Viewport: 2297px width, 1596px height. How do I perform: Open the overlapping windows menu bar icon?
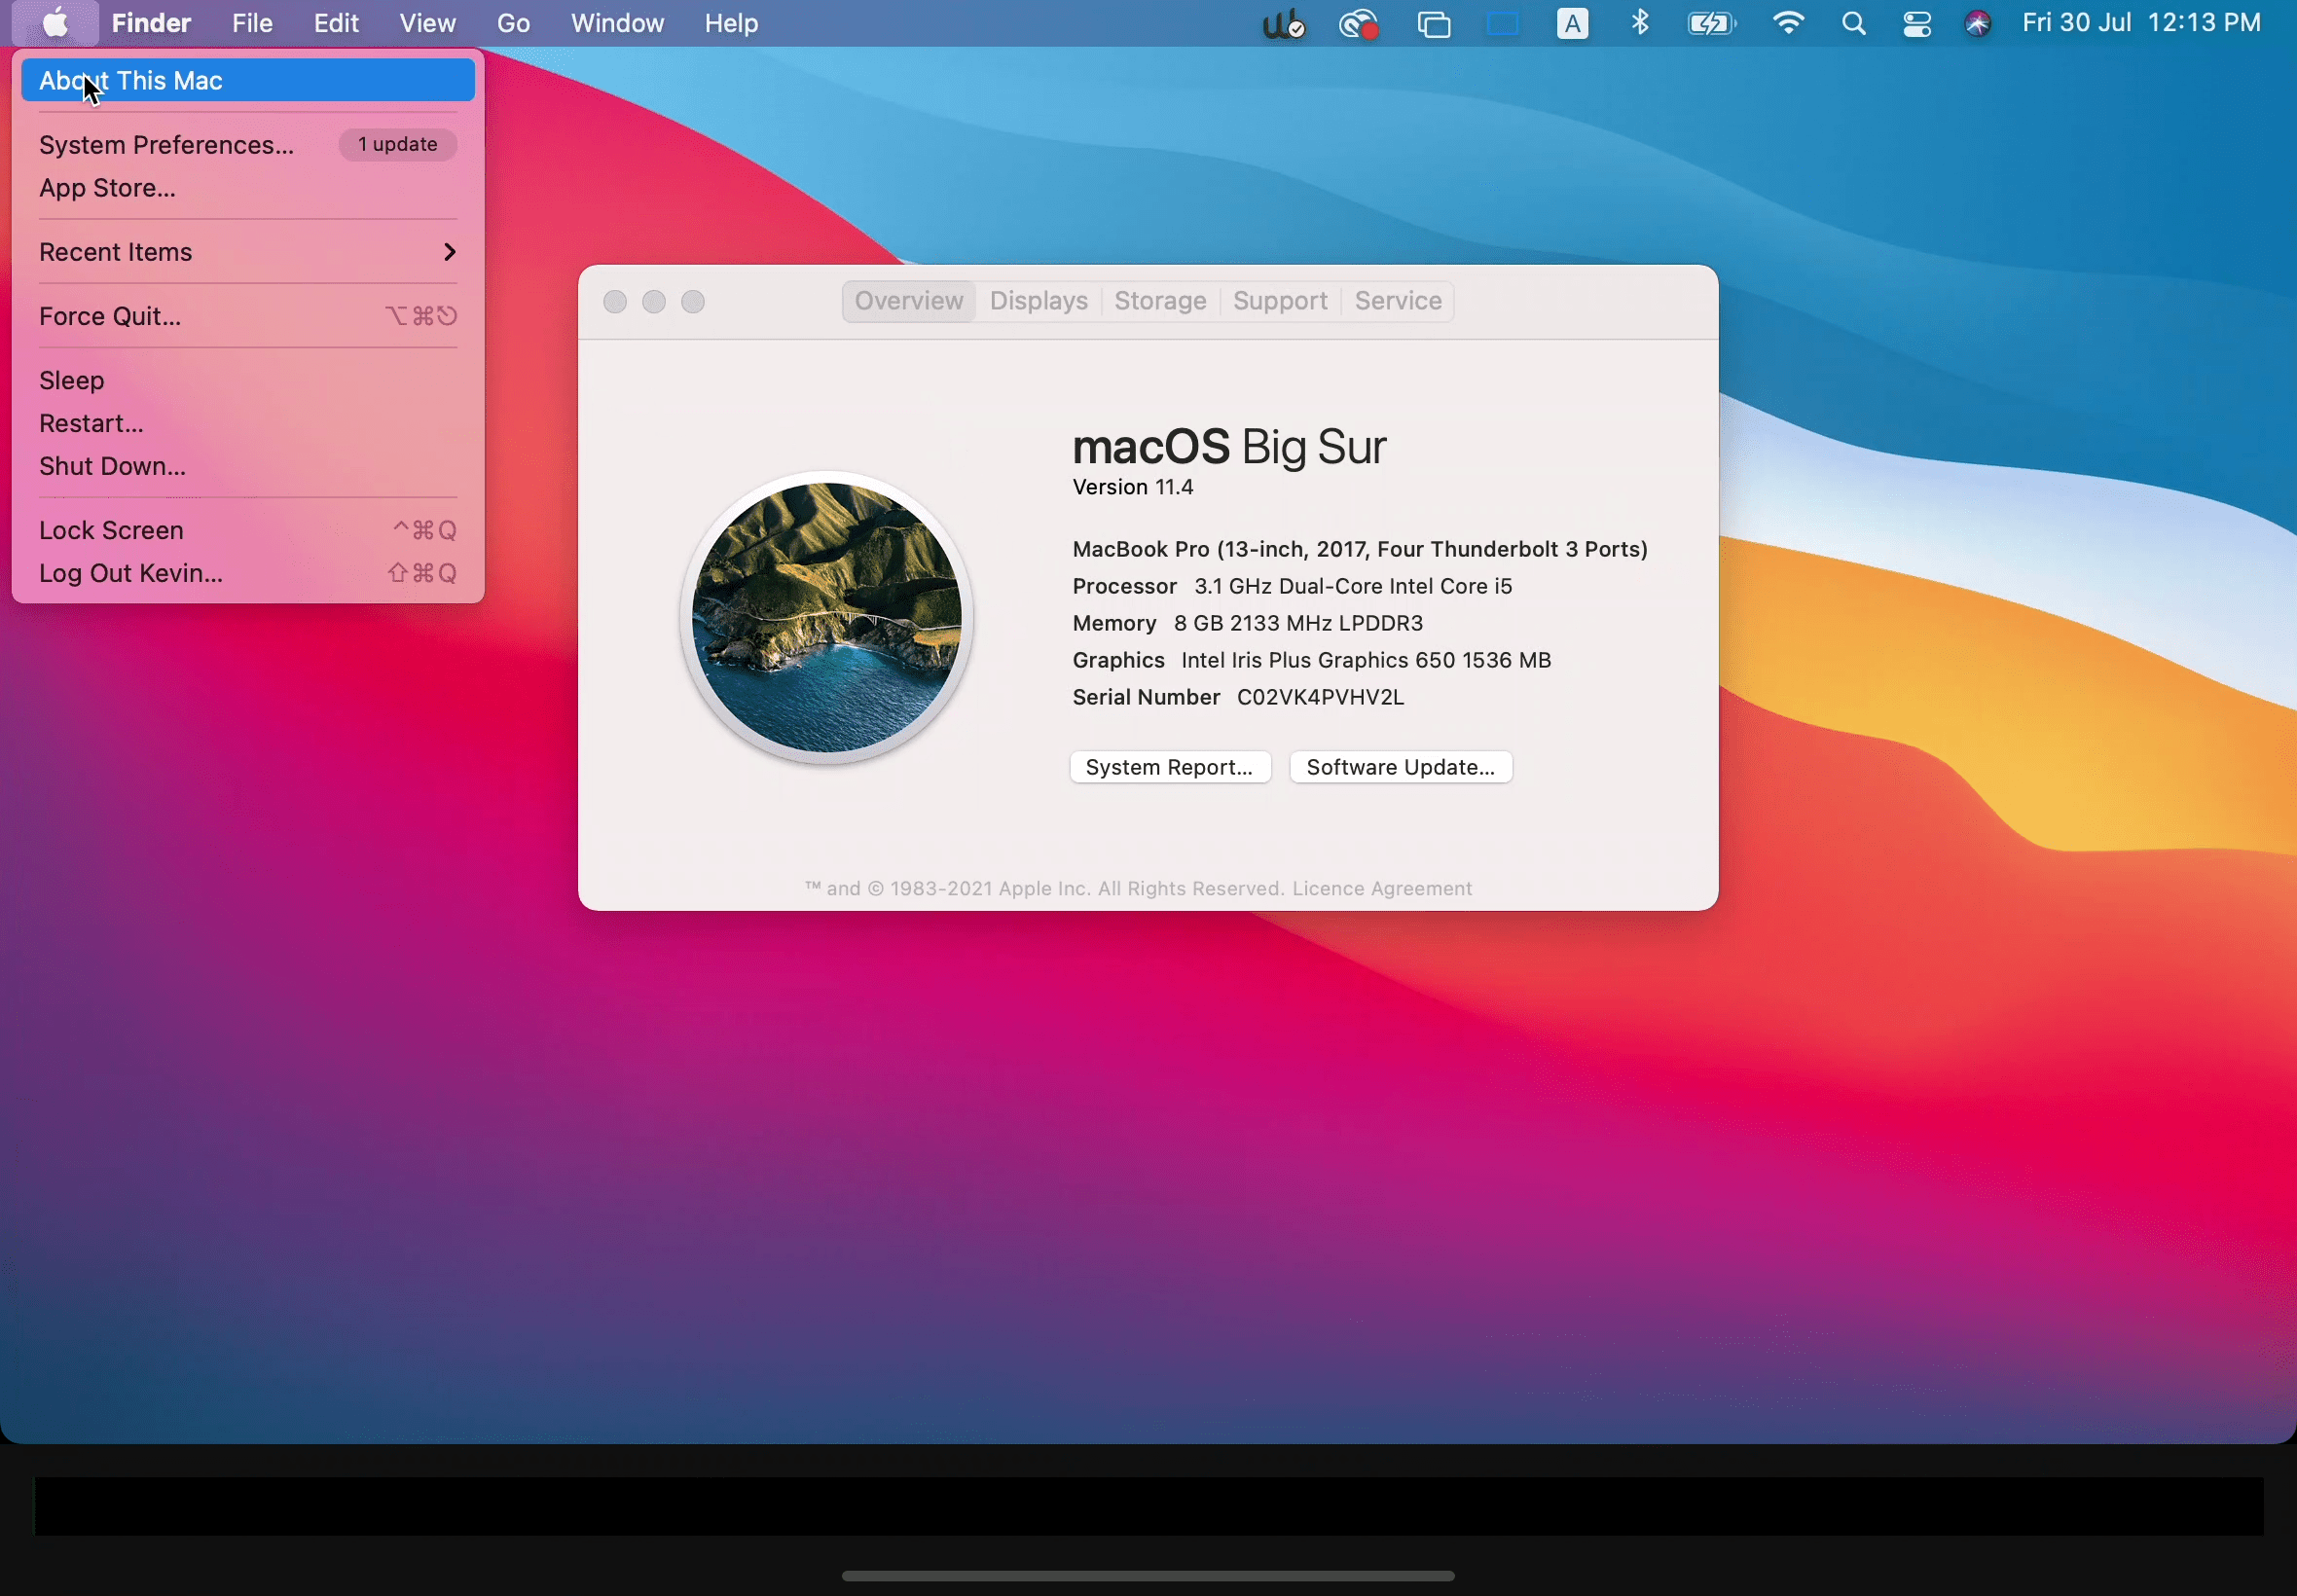click(x=1434, y=23)
